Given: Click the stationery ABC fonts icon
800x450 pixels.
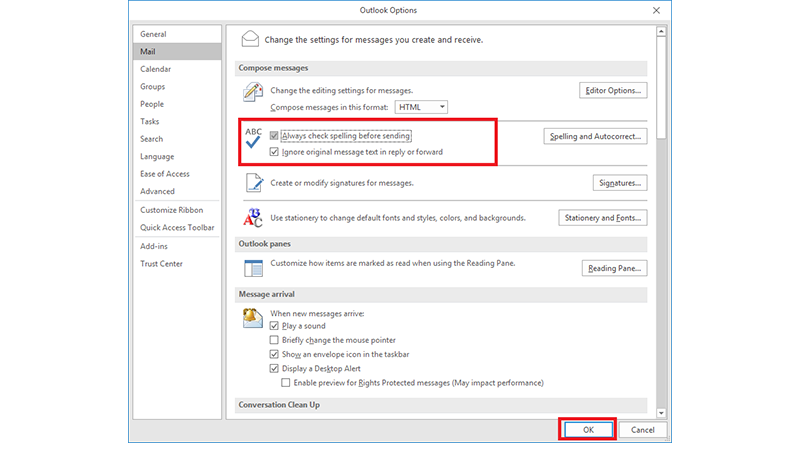Looking at the screenshot, I should pyautogui.click(x=253, y=217).
